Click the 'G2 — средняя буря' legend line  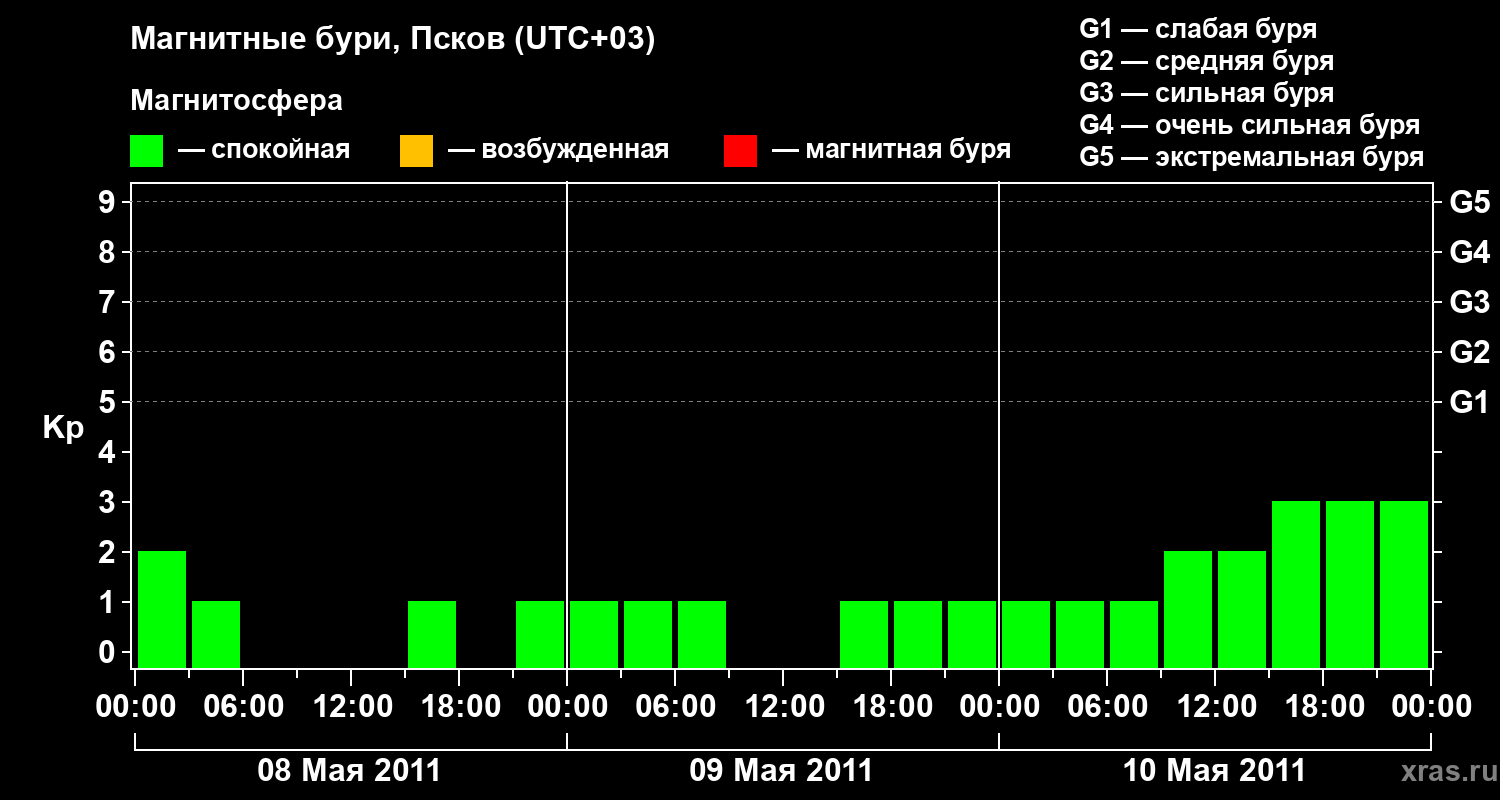pos(1207,61)
